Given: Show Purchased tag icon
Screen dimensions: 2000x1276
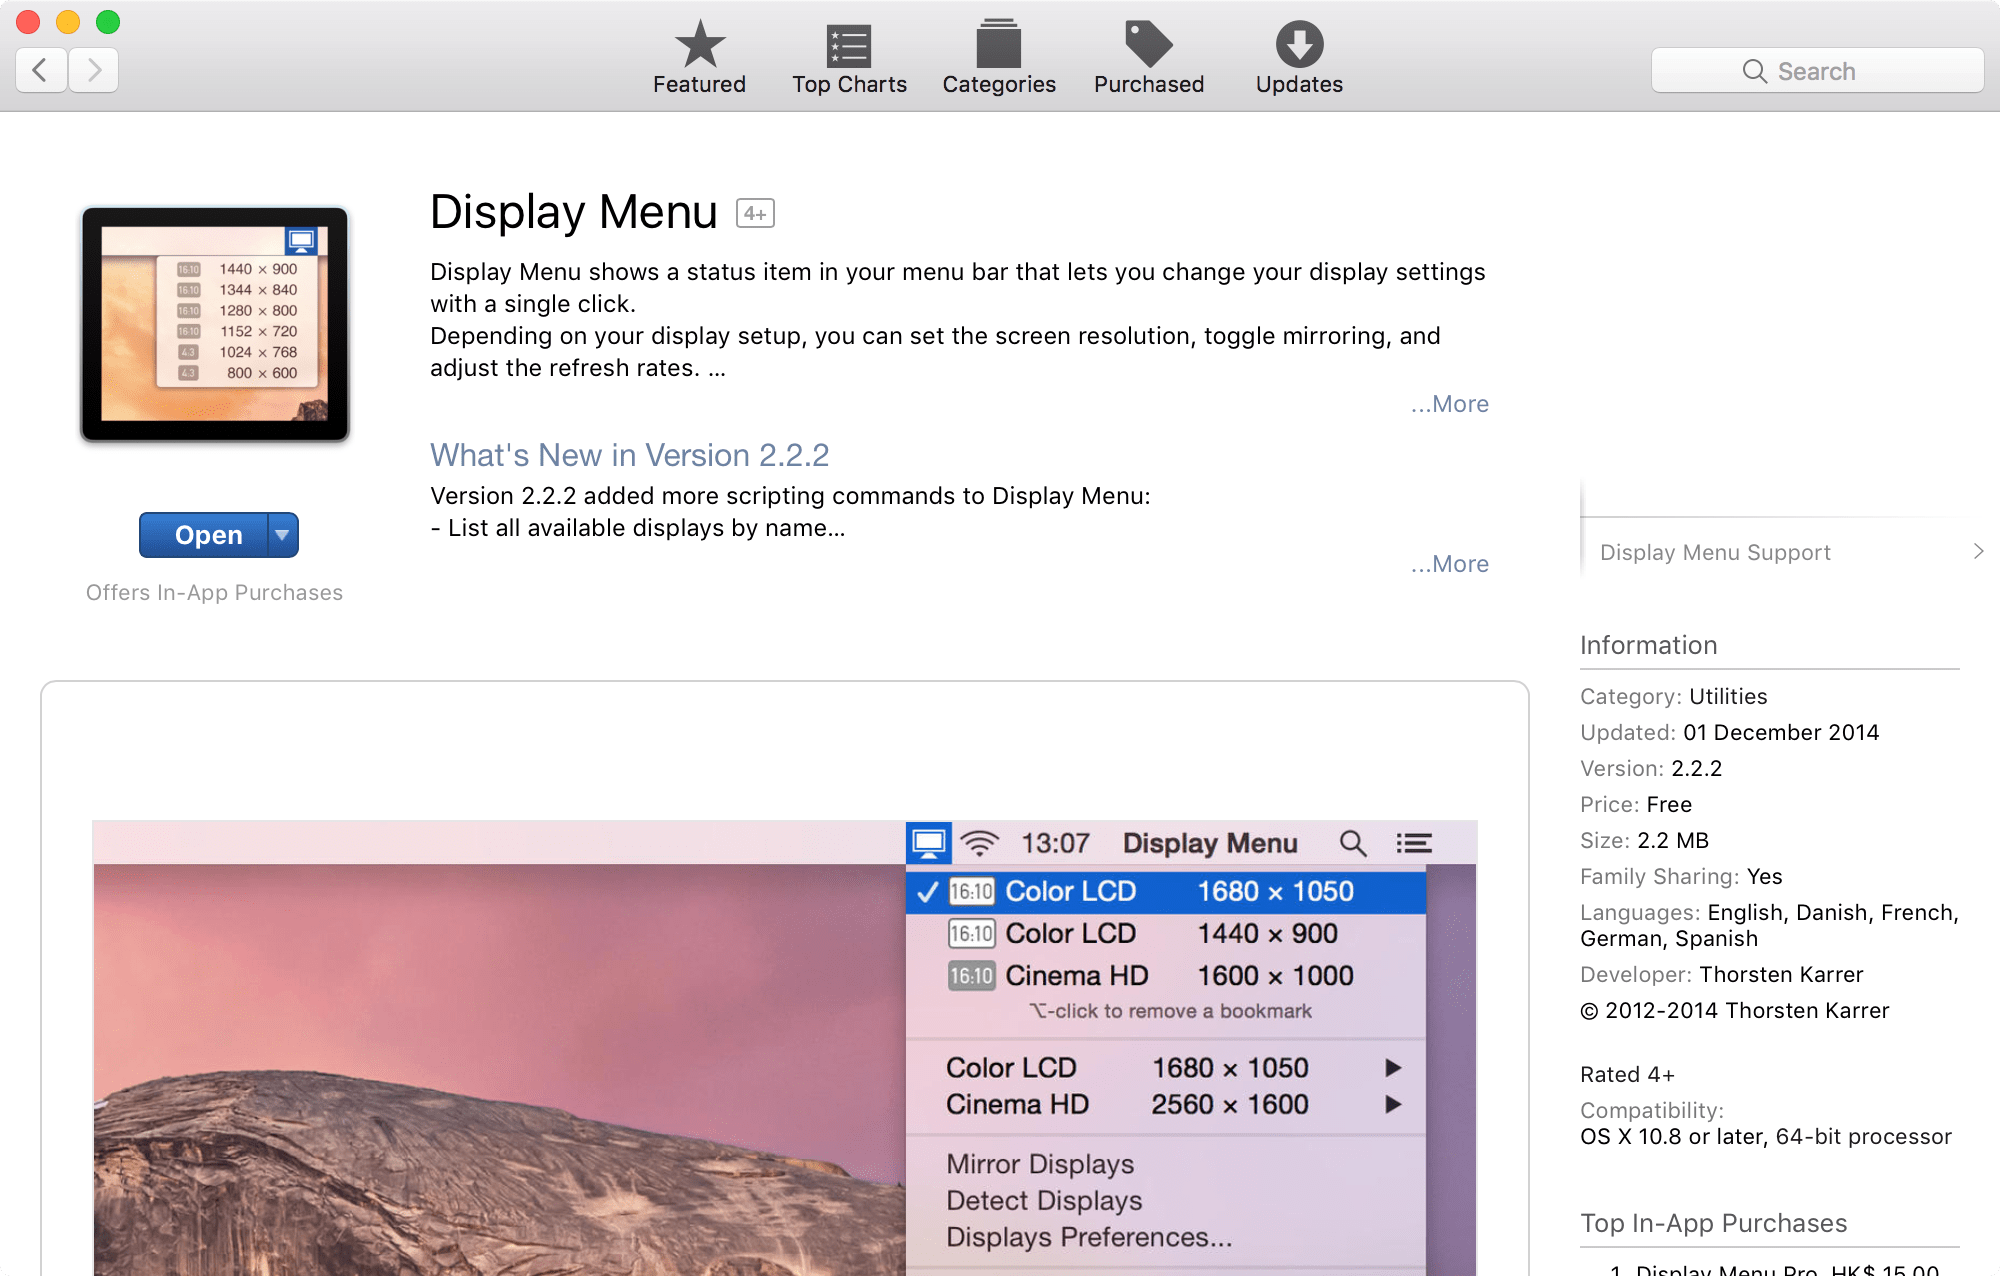Looking at the screenshot, I should [x=1148, y=45].
